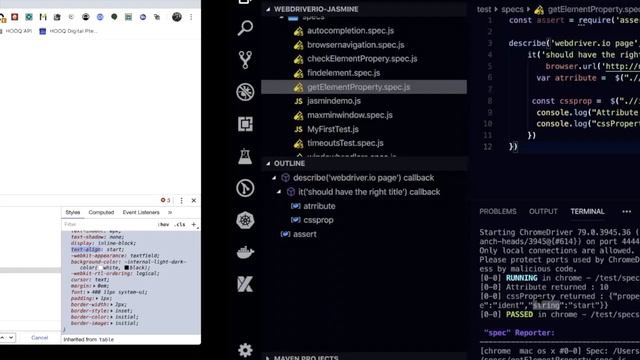This screenshot has height=360, width=640.
Task: Click HOOQ API bookmark
Action: 16,31
